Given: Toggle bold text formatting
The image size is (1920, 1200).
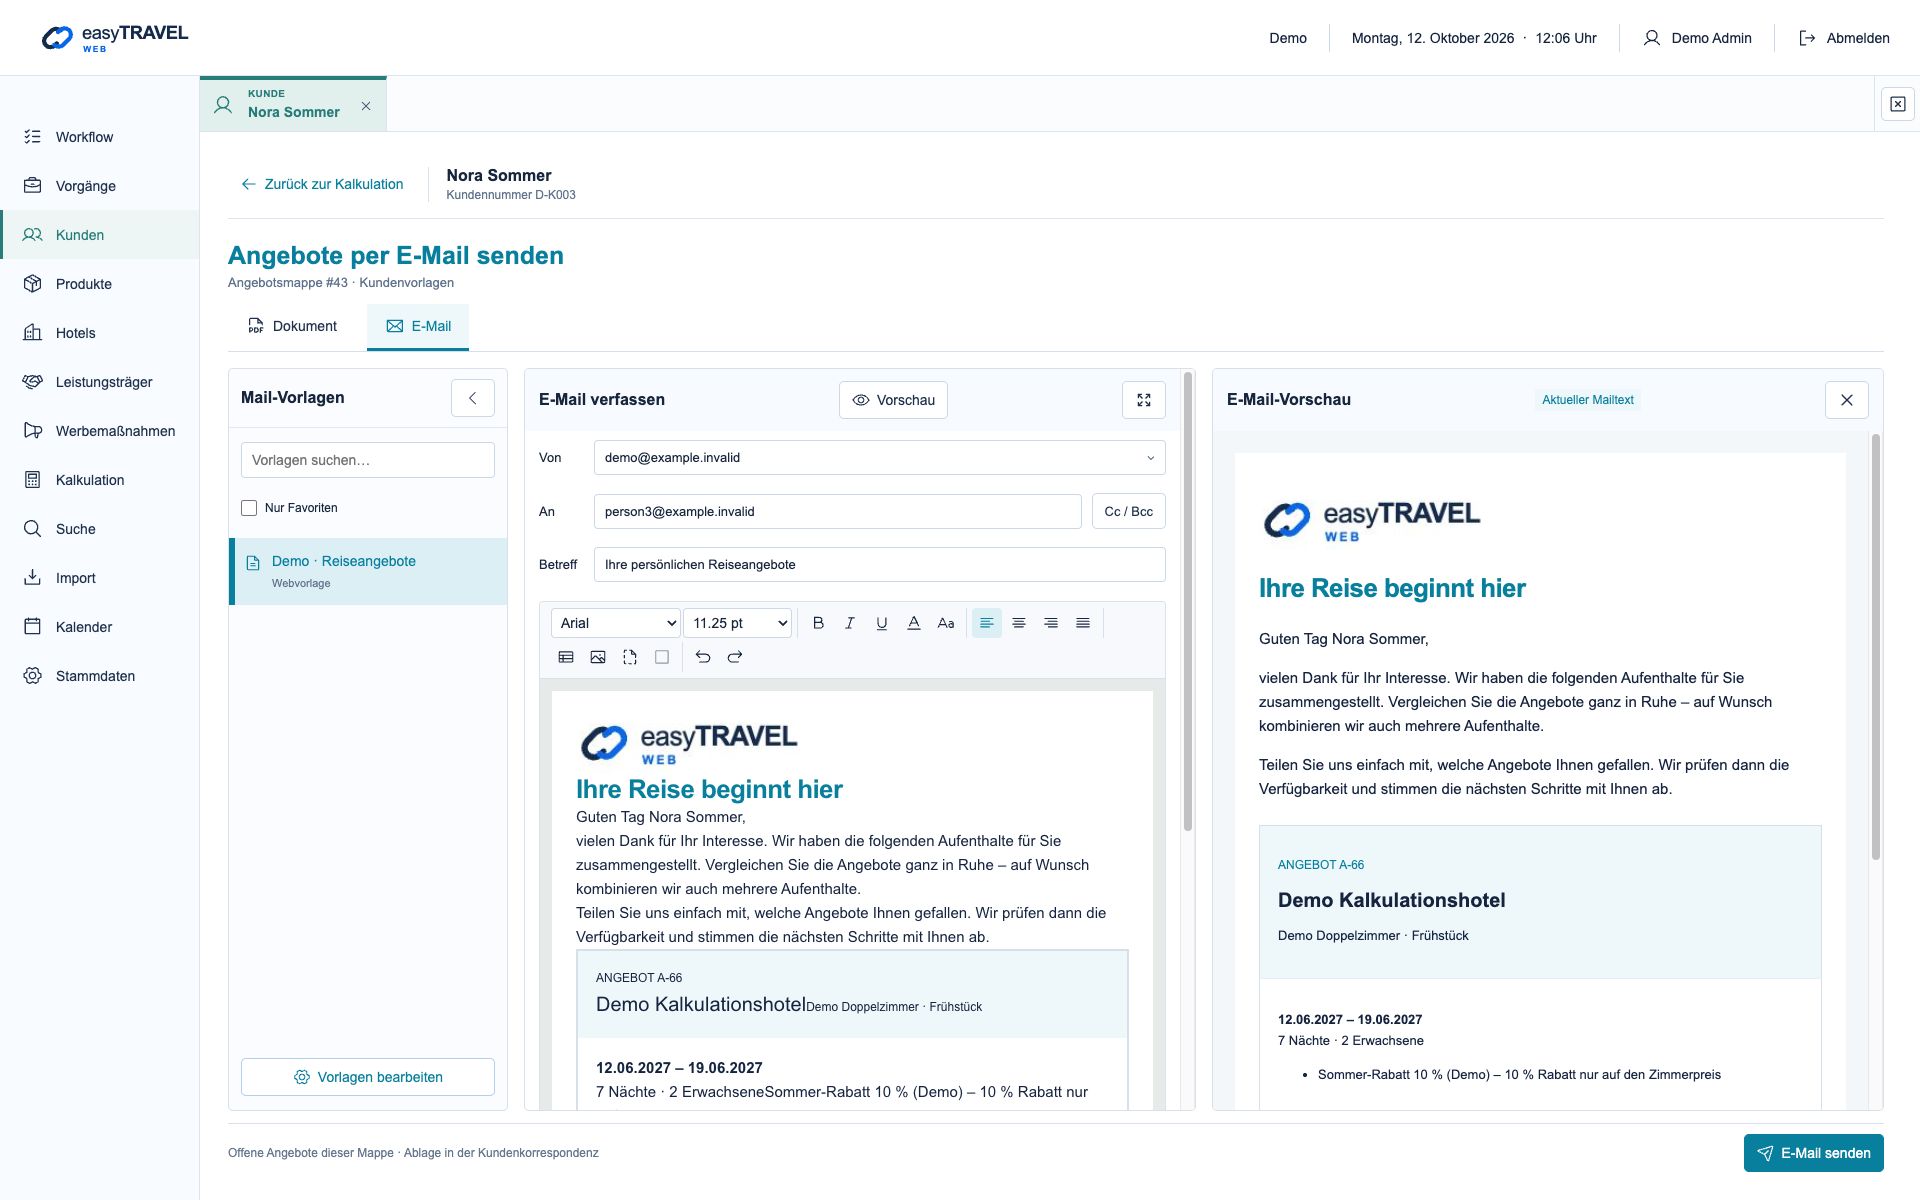Looking at the screenshot, I should point(818,623).
